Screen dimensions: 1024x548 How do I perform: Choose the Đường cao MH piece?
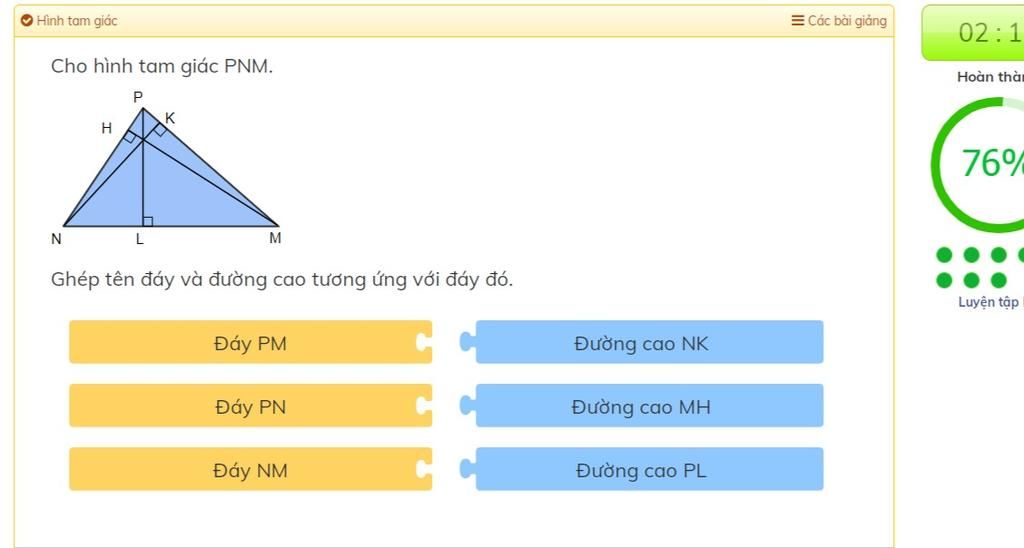642,406
